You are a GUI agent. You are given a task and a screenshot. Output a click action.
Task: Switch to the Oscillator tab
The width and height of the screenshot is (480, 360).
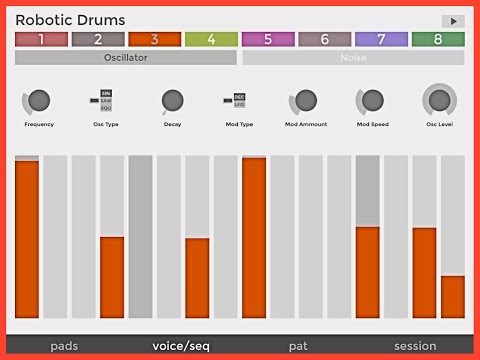(x=126, y=58)
